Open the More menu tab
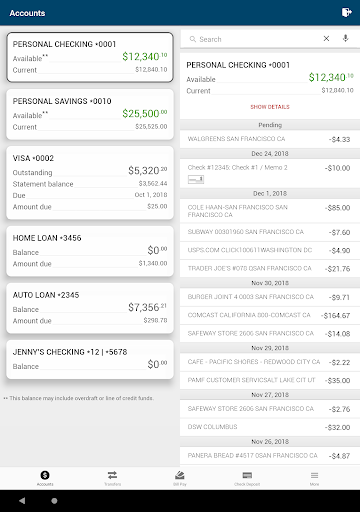The image size is (360, 512). tap(314, 478)
